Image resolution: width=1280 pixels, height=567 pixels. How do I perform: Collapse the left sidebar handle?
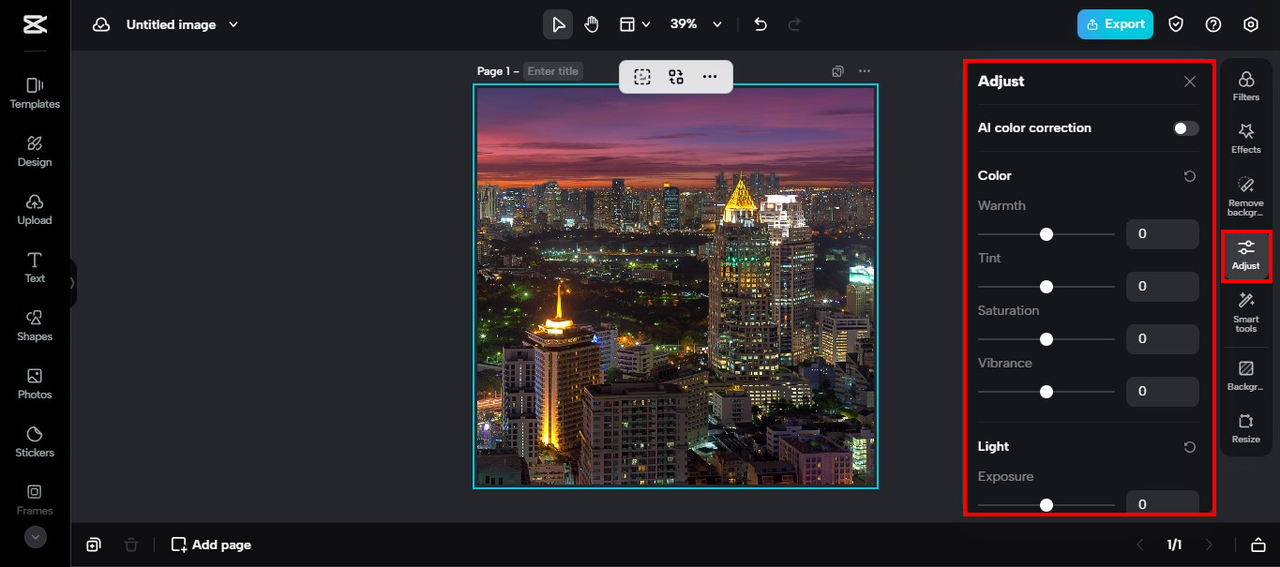72,283
